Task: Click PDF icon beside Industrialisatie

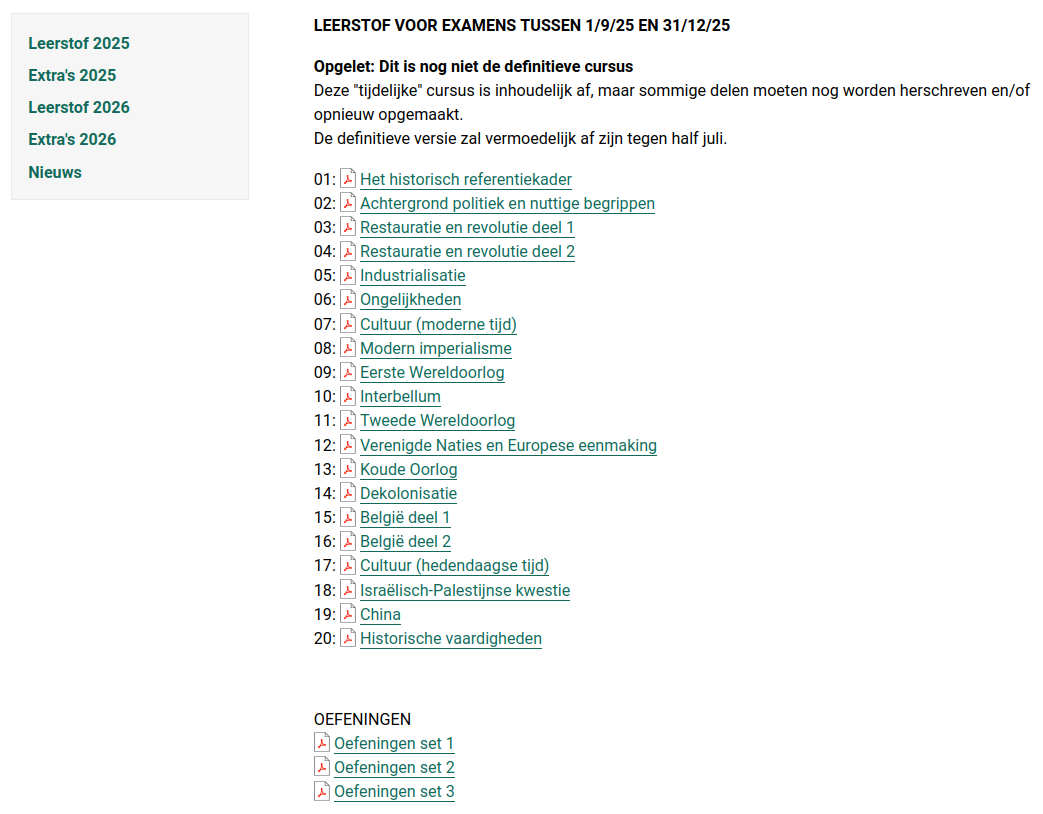Action: pyautogui.click(x=348, y=274)
